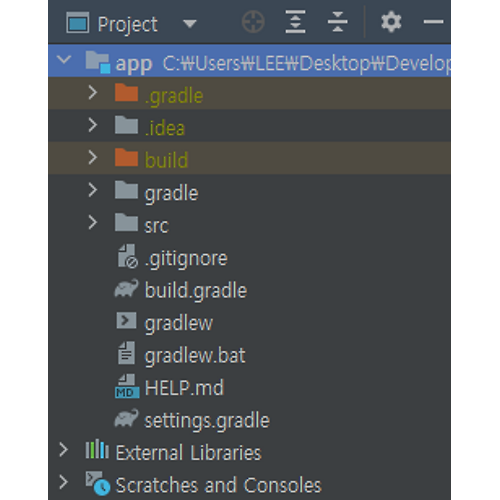
Task: Click the Select Opened File crosshair icon
Action: [x=253, y=22]
